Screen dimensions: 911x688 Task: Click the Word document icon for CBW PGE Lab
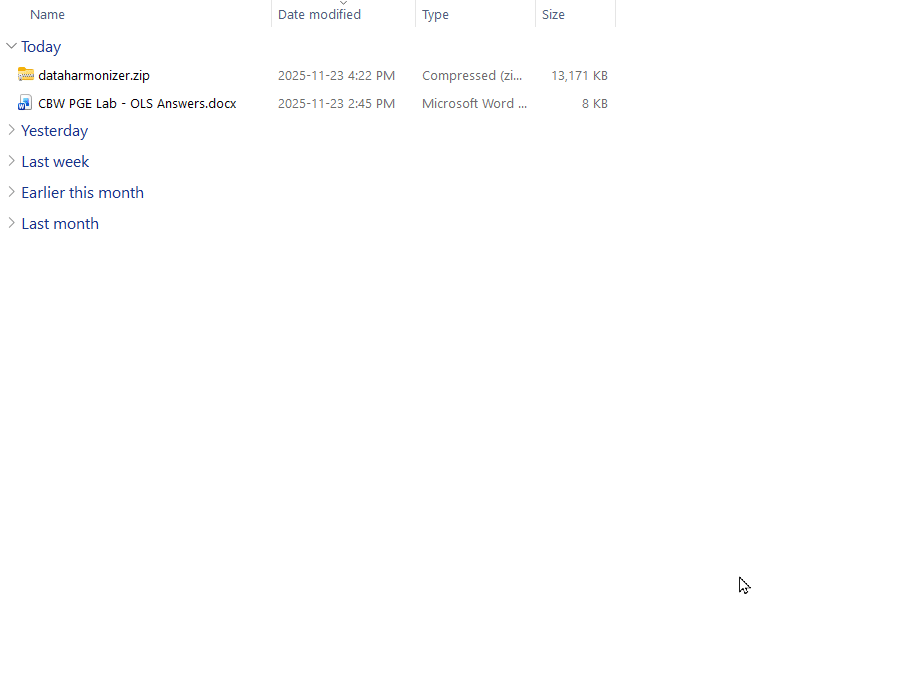click(26, 103)
